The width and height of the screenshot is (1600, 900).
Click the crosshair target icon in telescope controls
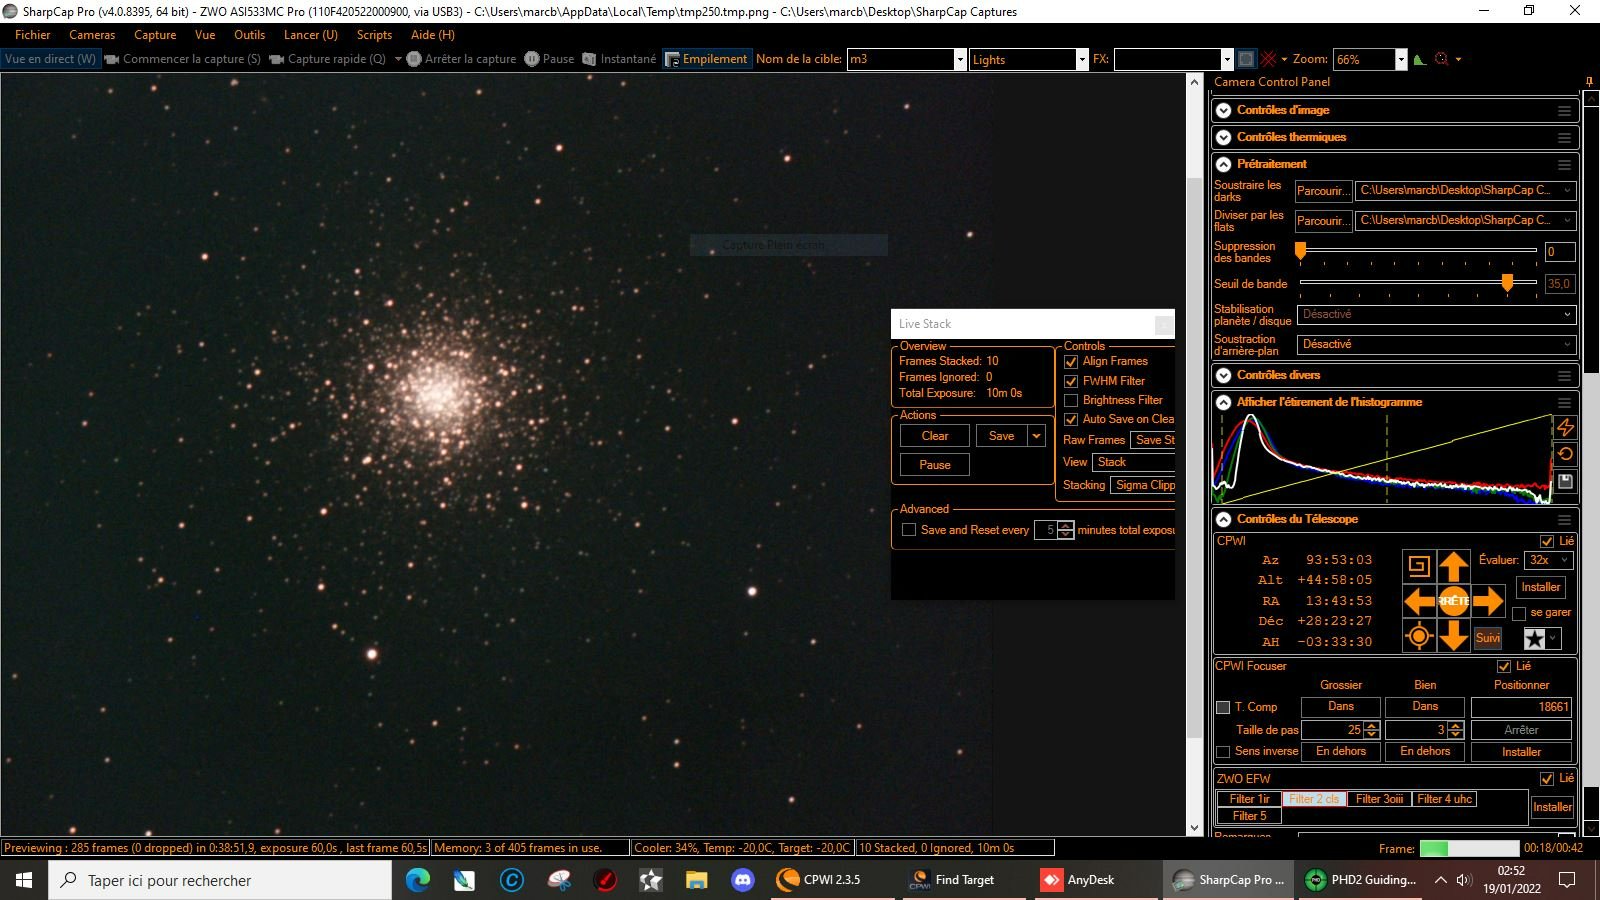coord(1419,636)
